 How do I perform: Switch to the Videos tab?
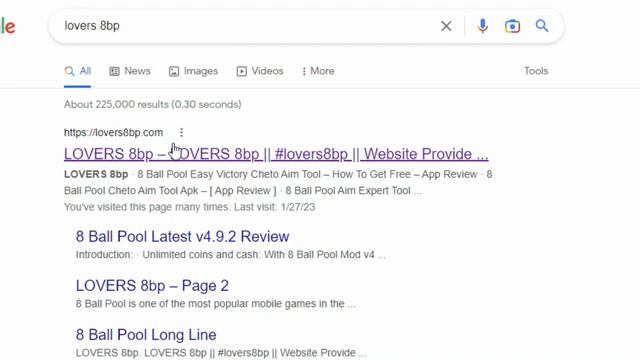[x=260, y=71]
